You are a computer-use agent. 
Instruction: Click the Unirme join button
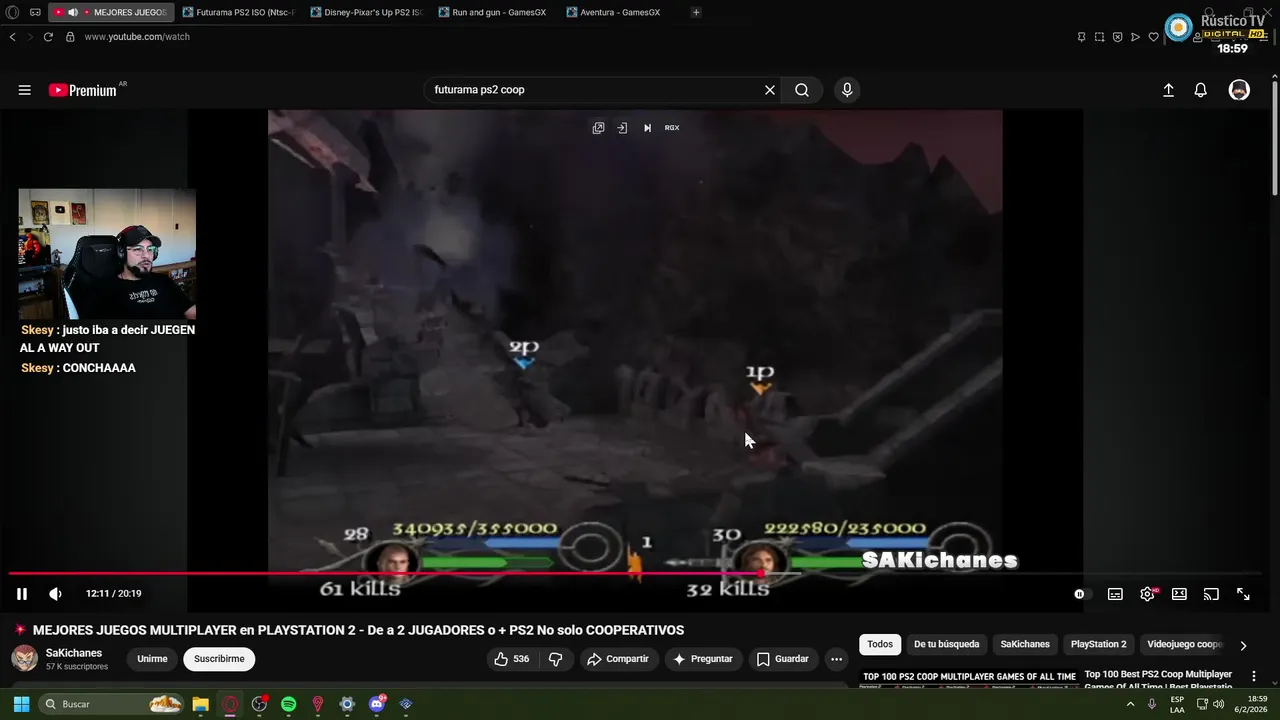pos(152,659)
